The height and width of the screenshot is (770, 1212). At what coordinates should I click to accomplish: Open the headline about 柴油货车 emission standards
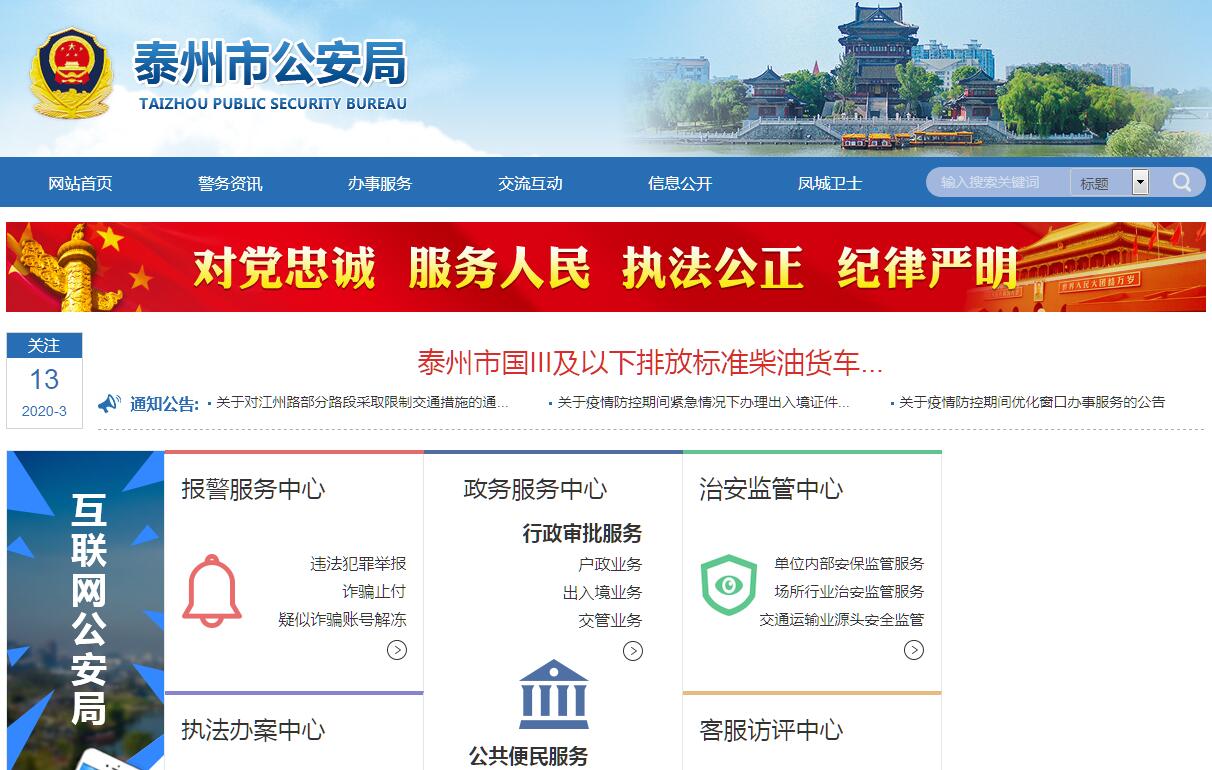(650, 363)
